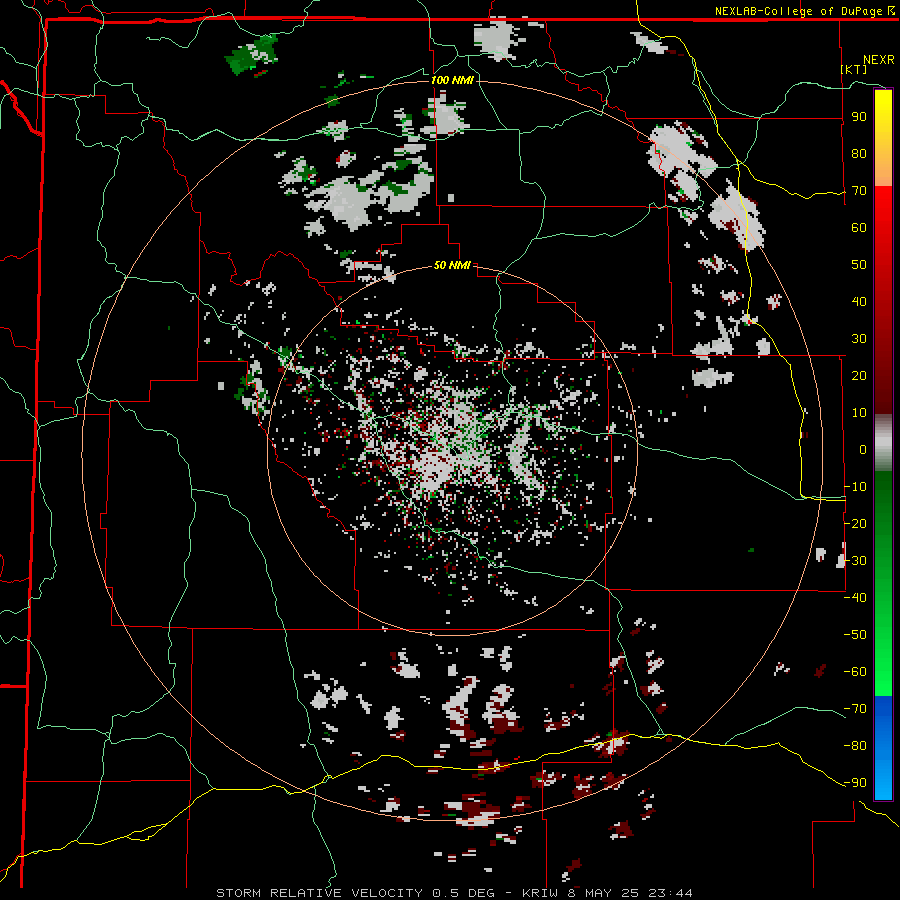Image resolution: width=900 pixels, height=900 pixels.
Task: Click the 23:44 timestamp in caption
Action: click(670, 893)
